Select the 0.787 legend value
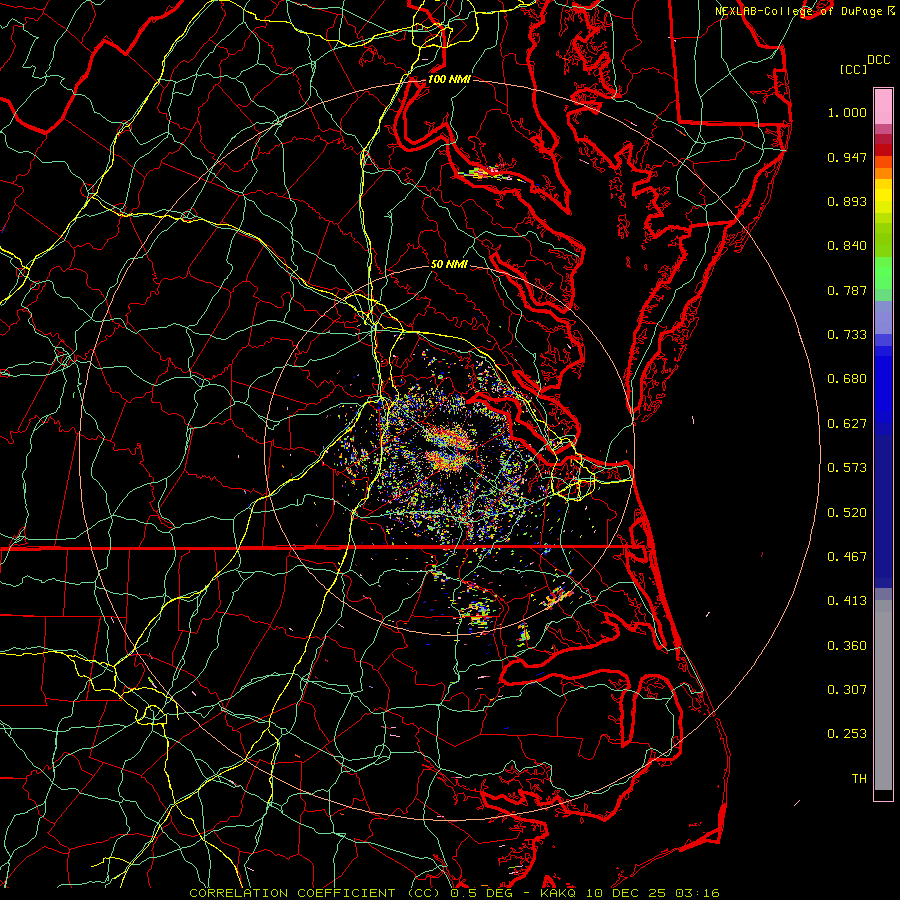The width and height of the screenshot is (900, 900). tap(847, 290)
